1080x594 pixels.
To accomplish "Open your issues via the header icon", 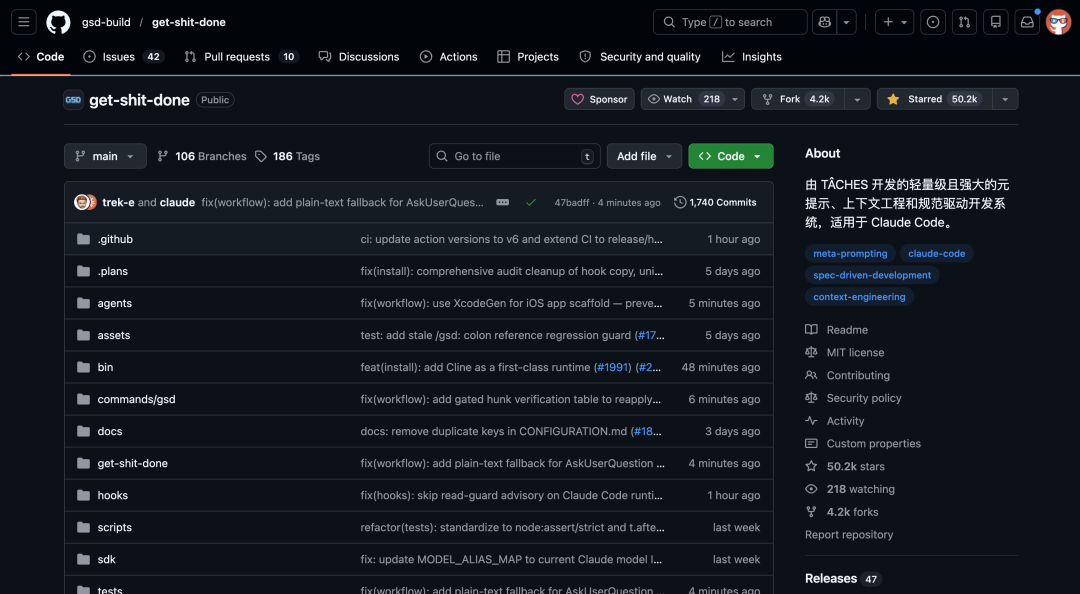I will click(932, 21).
